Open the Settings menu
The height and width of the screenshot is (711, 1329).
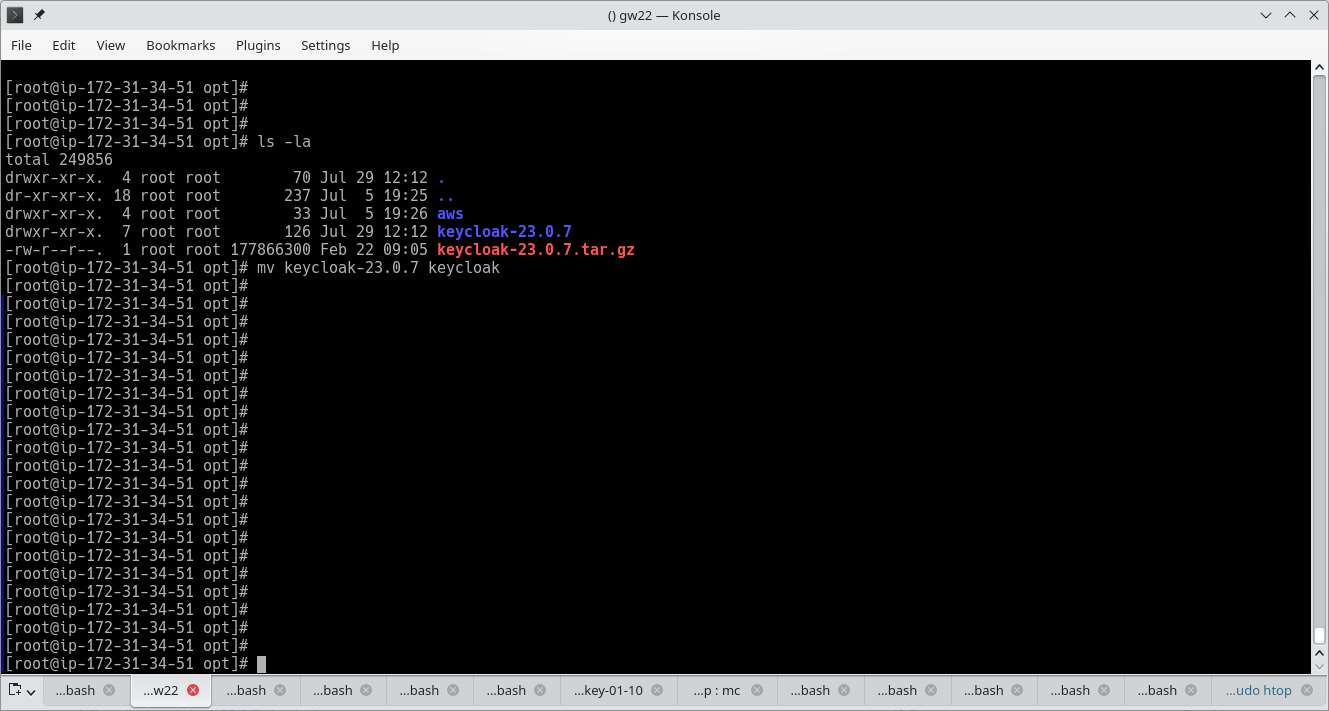326,45
